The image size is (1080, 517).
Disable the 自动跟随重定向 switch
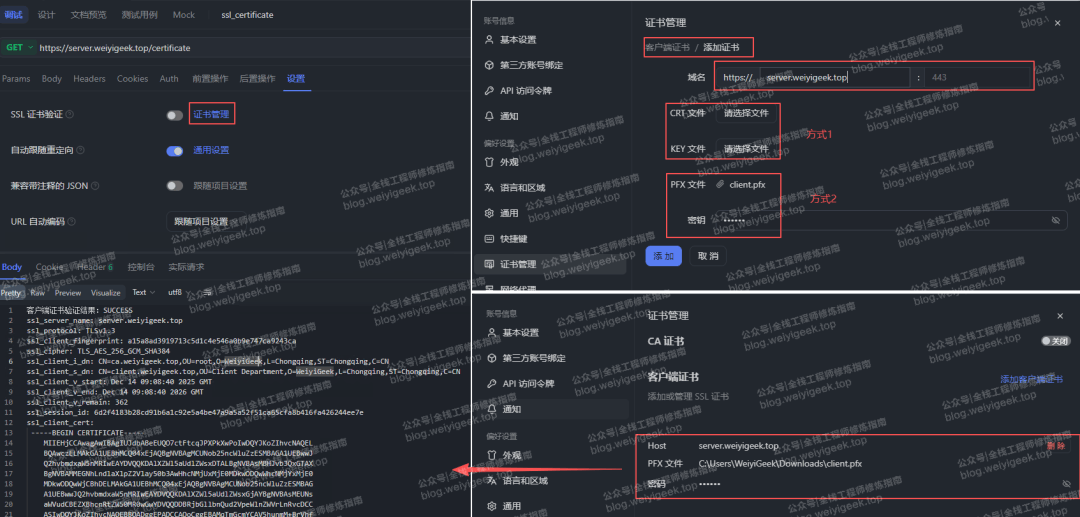(175, 150)
